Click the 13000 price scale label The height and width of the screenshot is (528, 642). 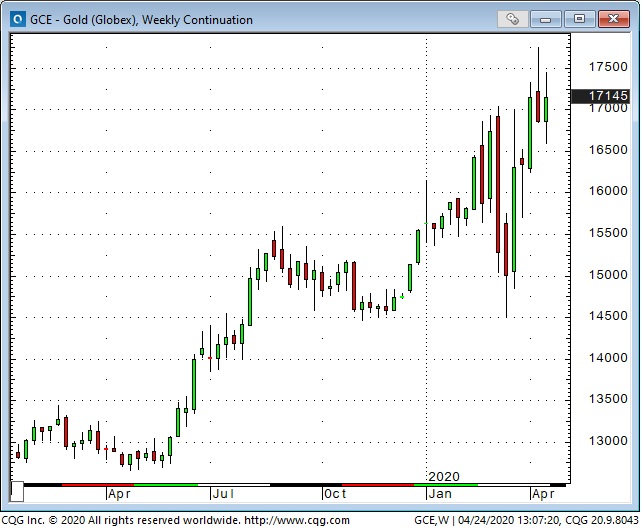[x=608, y=441]
